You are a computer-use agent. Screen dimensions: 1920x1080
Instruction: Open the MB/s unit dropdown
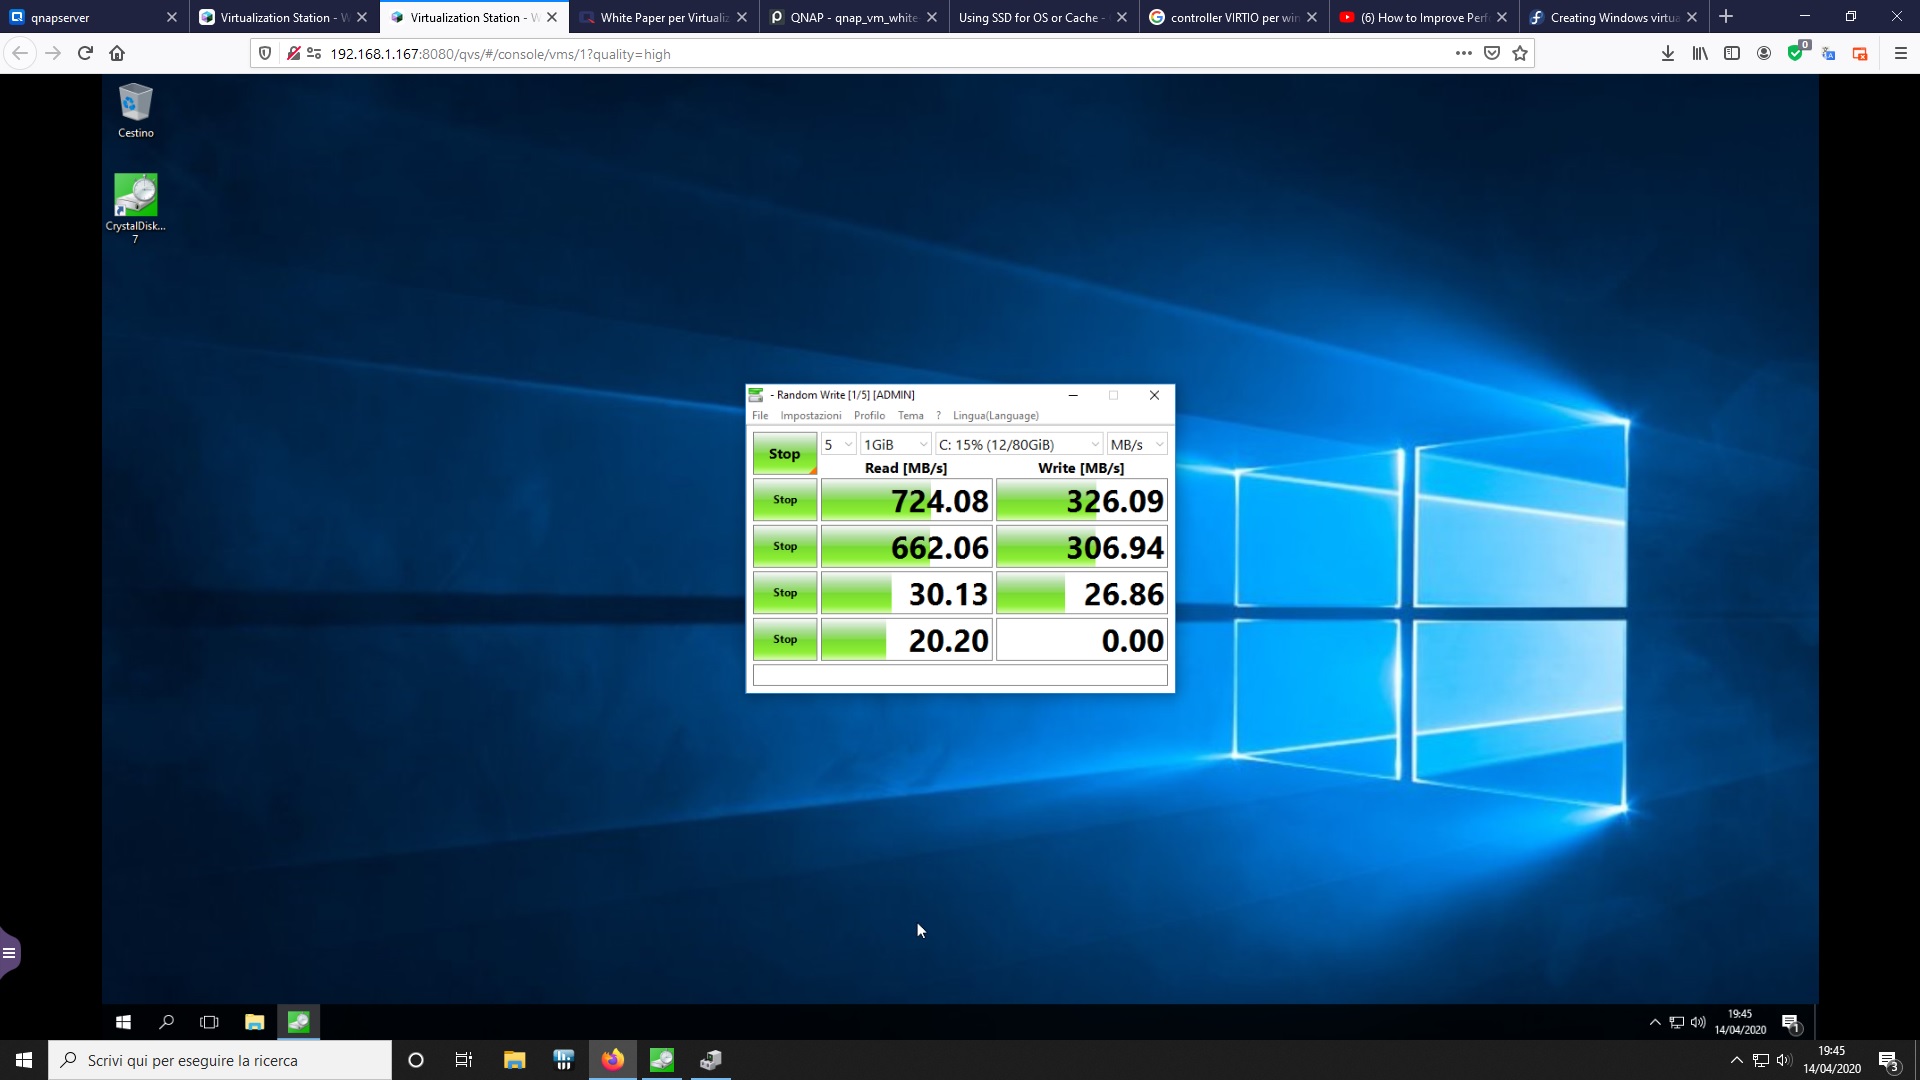[x=1137, y=445]
